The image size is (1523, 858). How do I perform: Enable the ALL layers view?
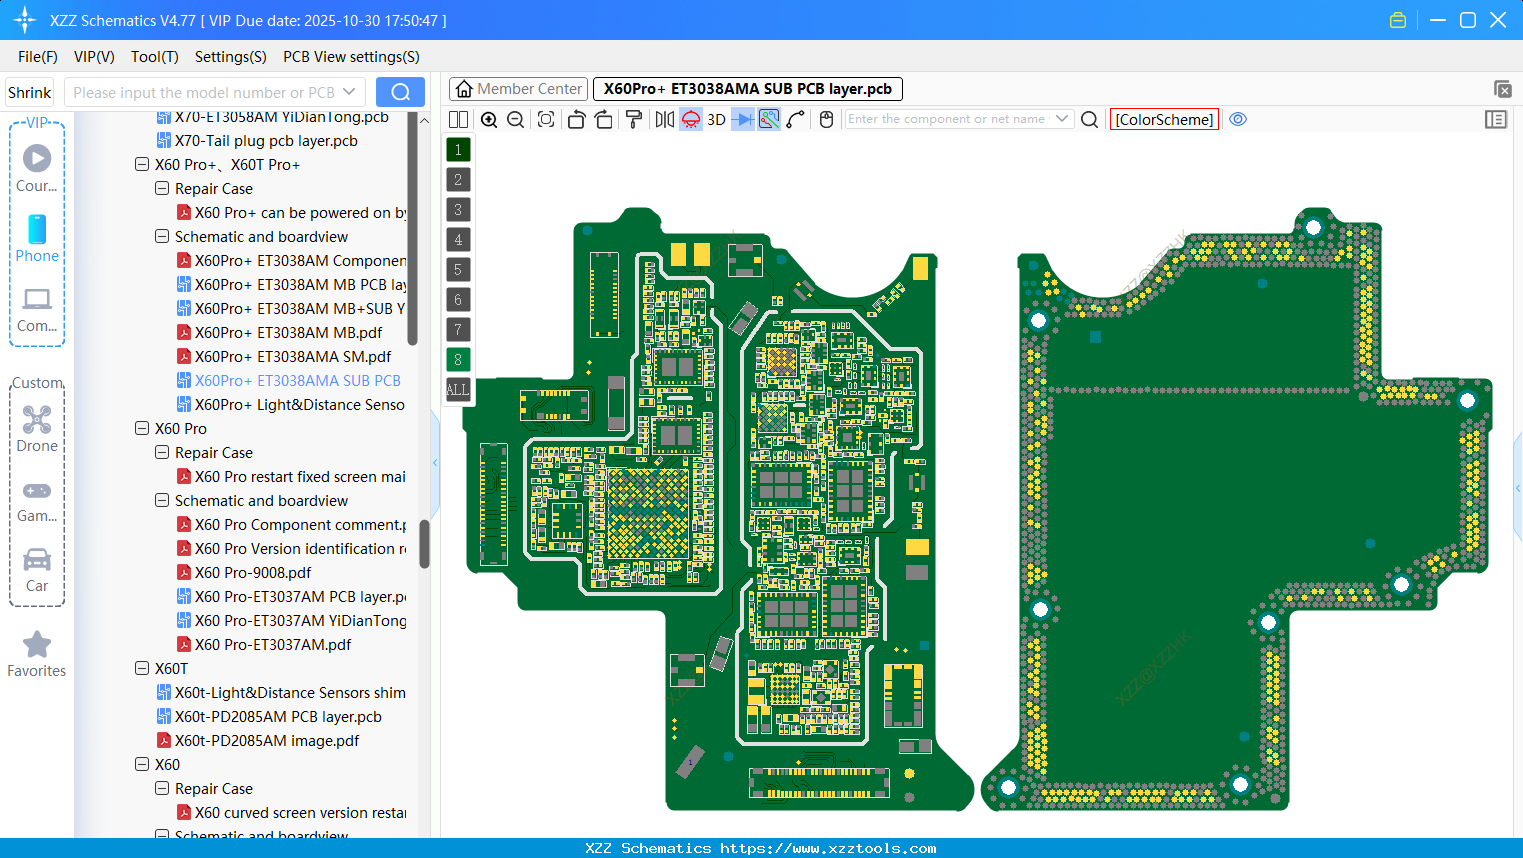point(457,389)
